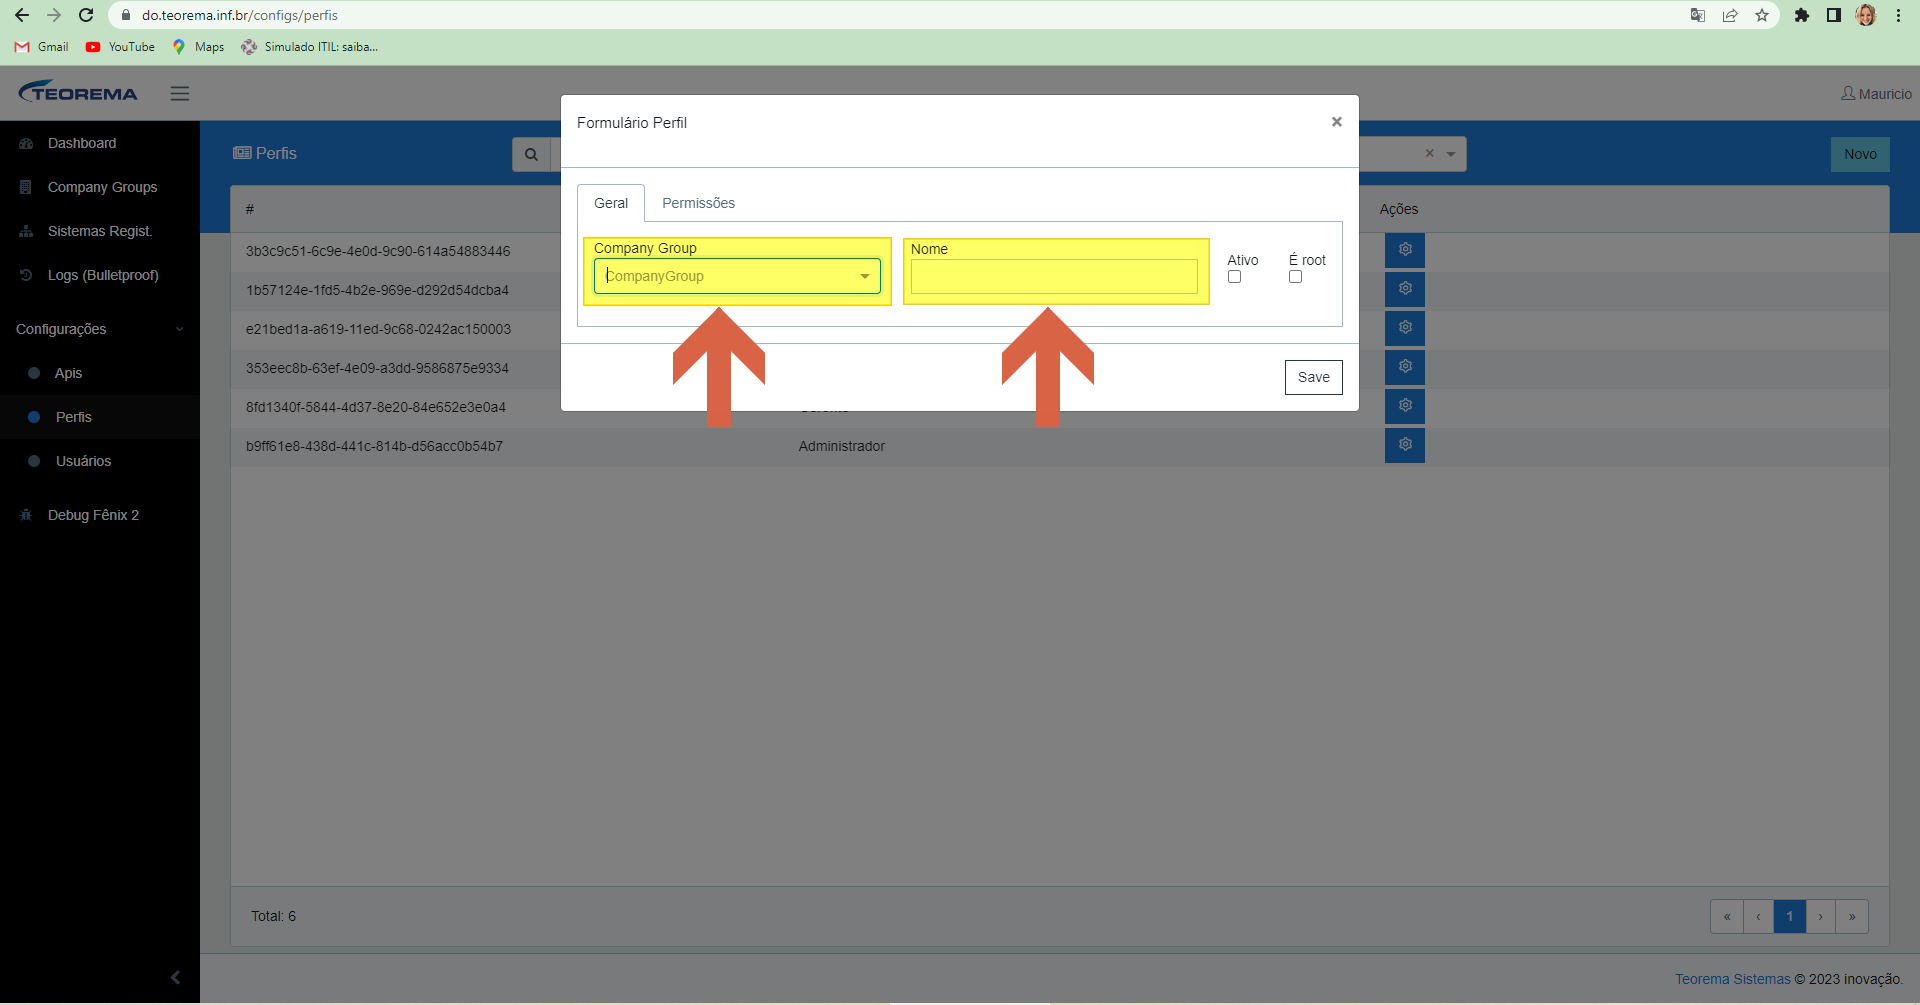
Task: Select page 1 in pagination
Action: coord(1790,916)
